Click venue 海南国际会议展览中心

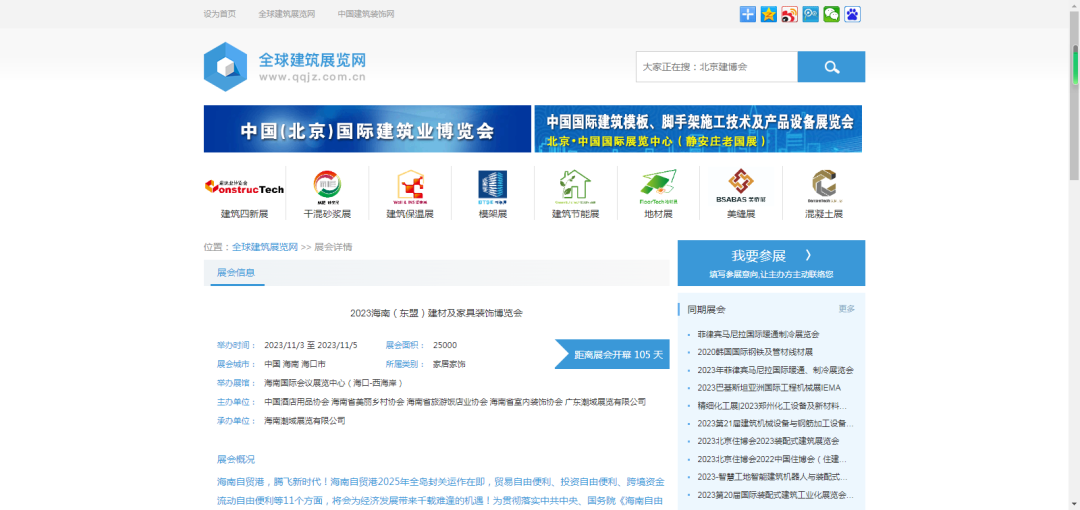tap(333, 382)
